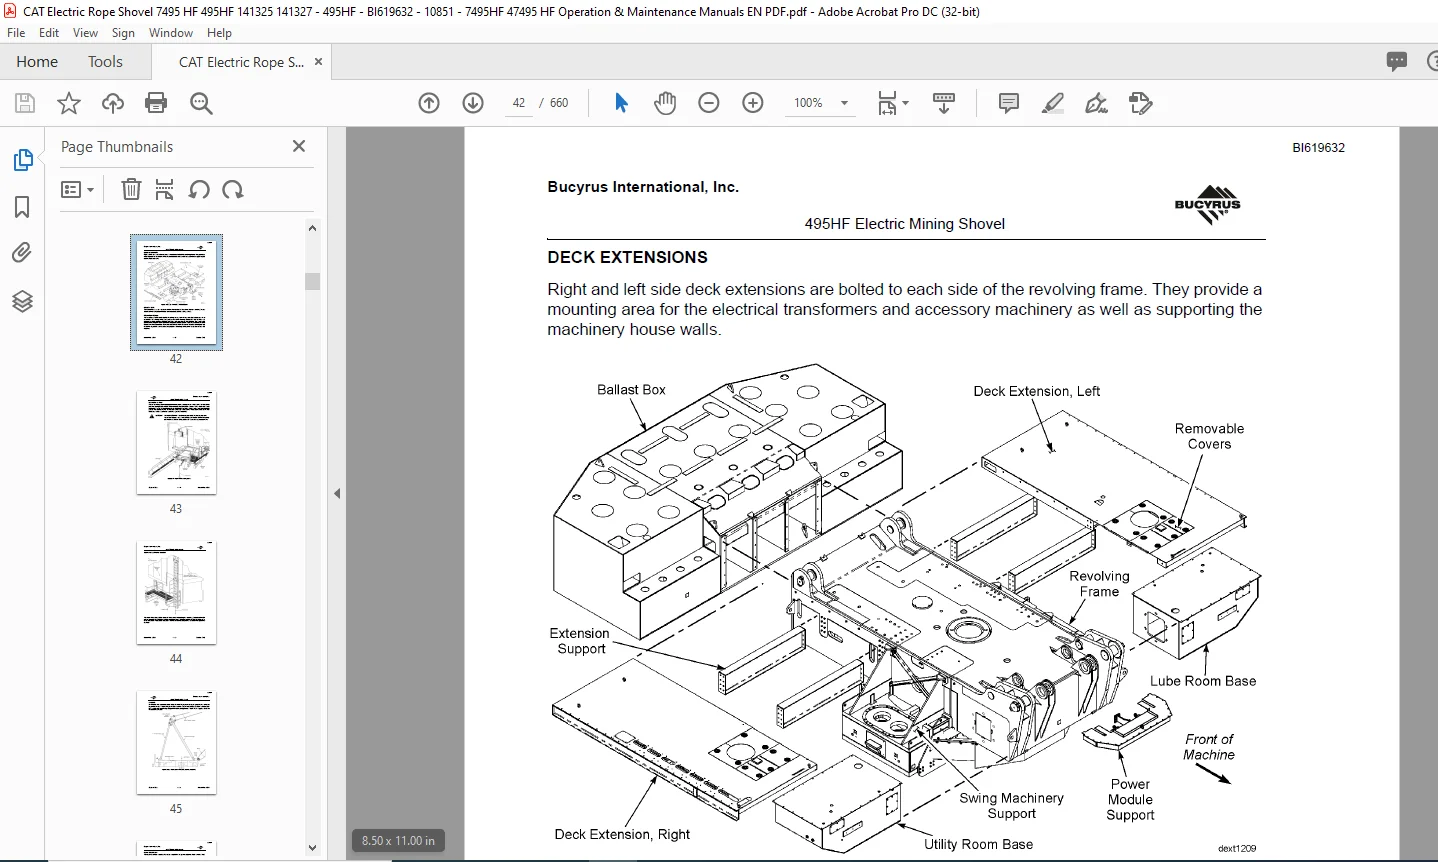Image resolution: width=1438 pixels, height=862 pixels.
Task: Click the BI619632 document number
Action: pos(1318,148)
